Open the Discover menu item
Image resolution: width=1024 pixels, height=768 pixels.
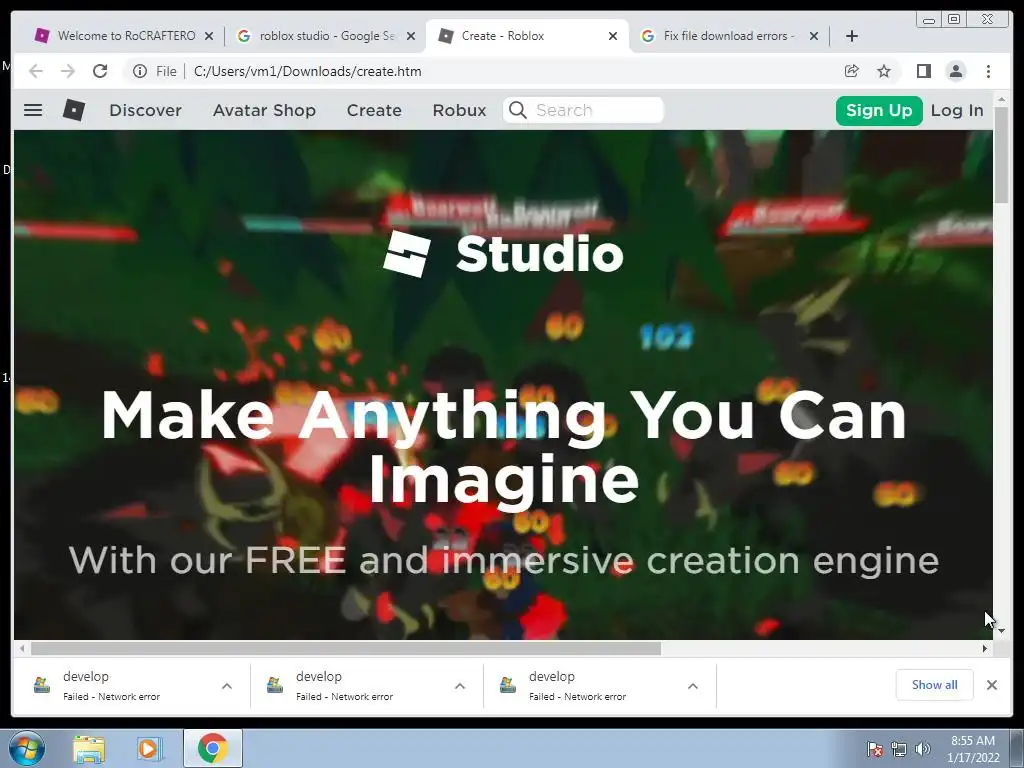[145, 110]
